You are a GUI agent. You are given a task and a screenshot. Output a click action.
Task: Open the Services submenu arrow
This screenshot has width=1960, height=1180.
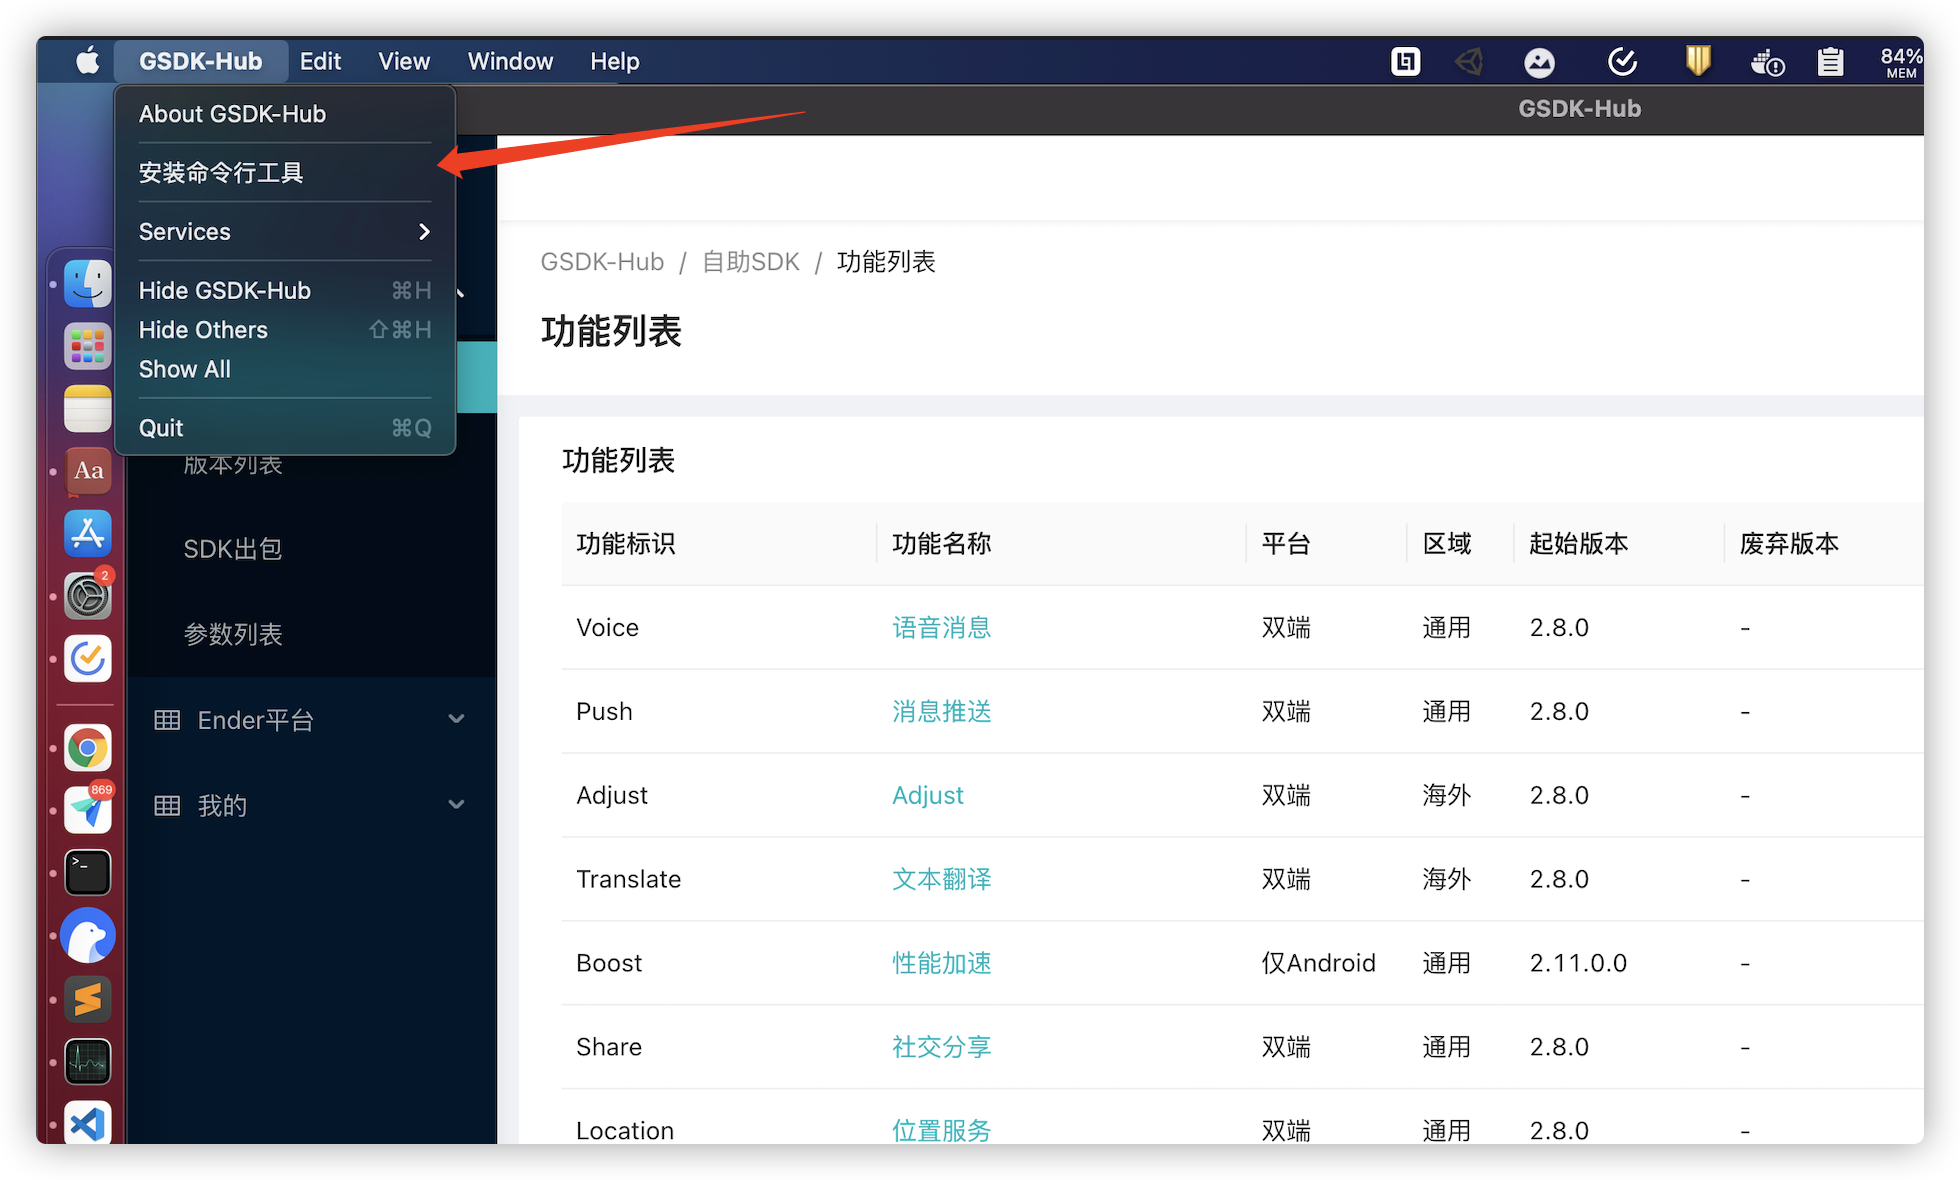(424, 232)
